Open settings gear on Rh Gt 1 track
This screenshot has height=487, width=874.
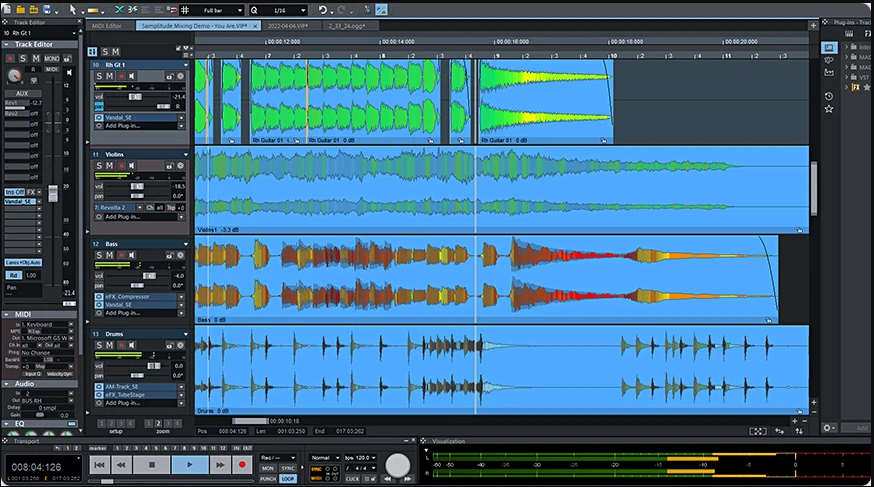click(x=180, y=76)
